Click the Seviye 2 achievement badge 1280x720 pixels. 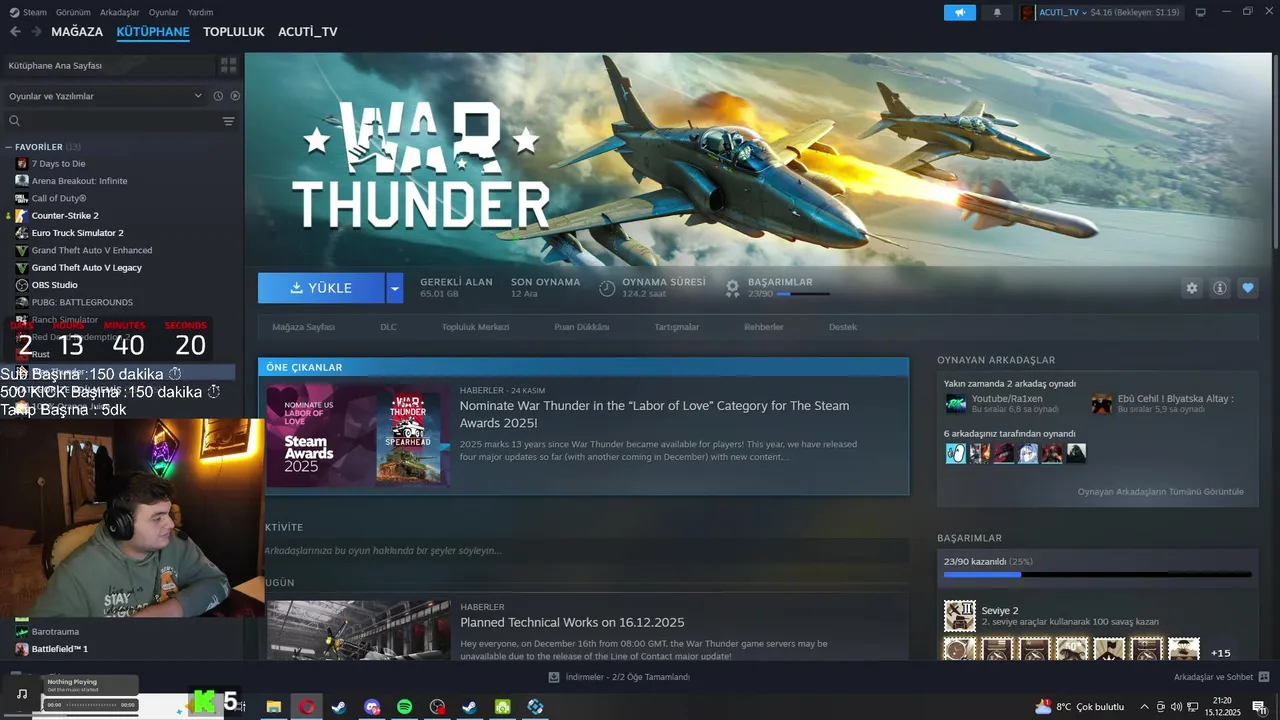coord(959,616)
